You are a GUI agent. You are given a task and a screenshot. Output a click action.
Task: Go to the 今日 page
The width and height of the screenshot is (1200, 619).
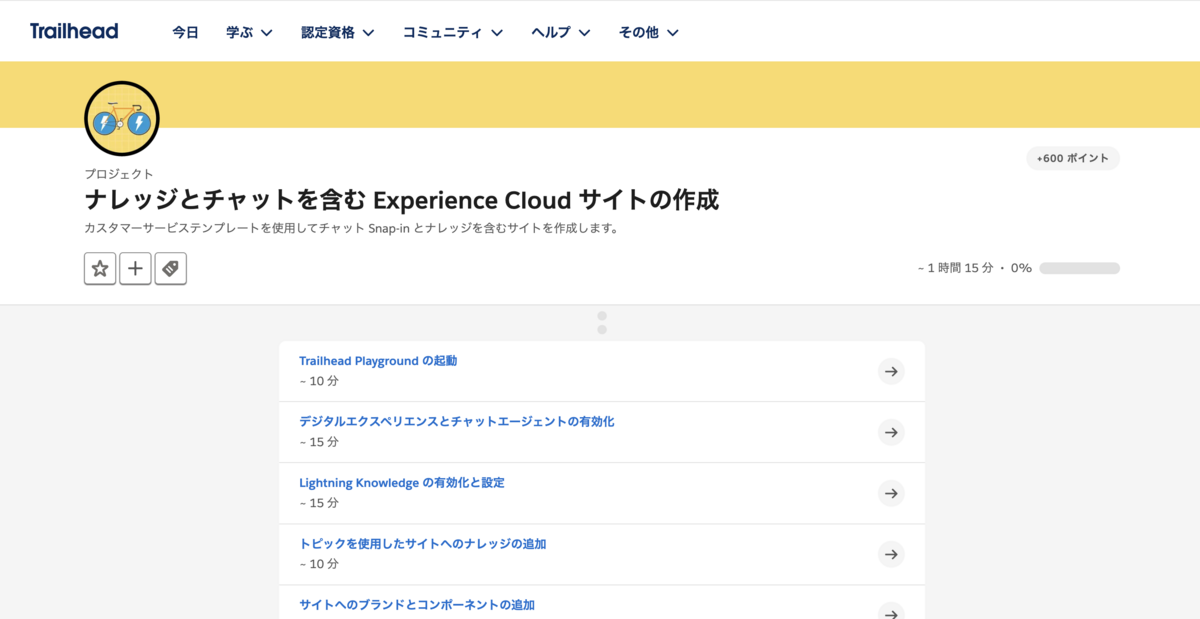click(185, 32)
